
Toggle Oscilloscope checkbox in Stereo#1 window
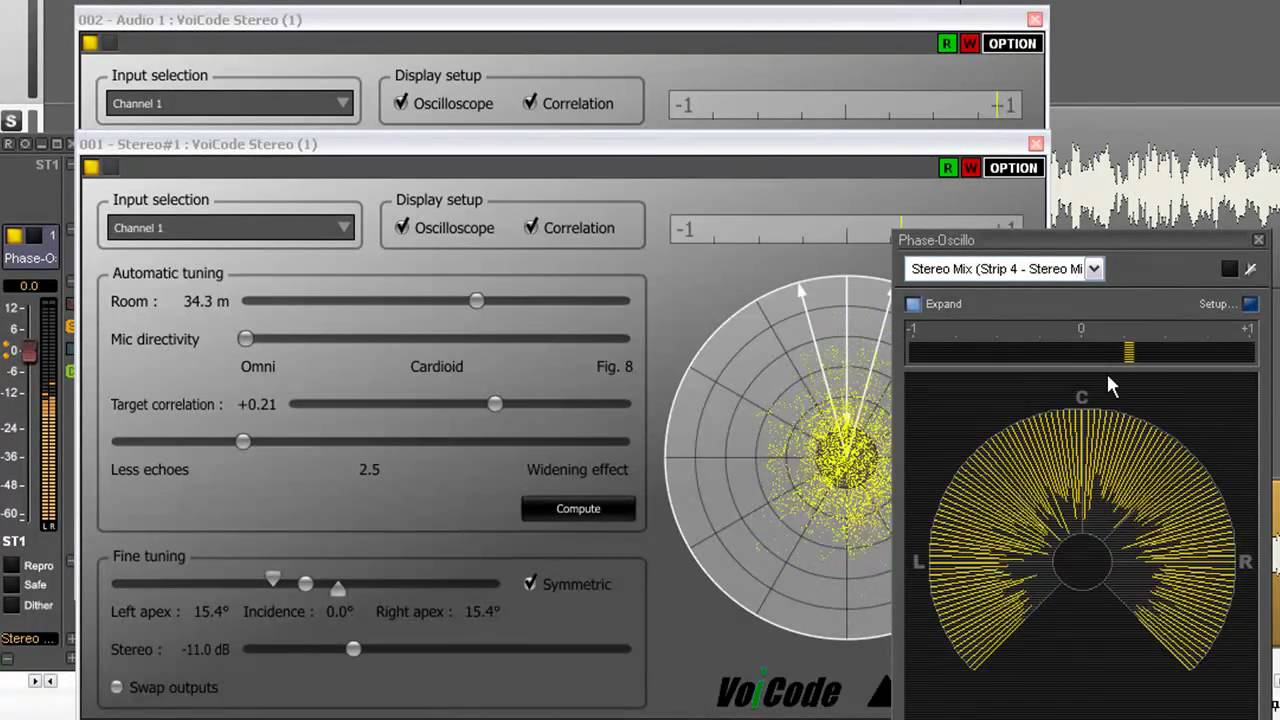pyautogui.click(x=402, y=227)
